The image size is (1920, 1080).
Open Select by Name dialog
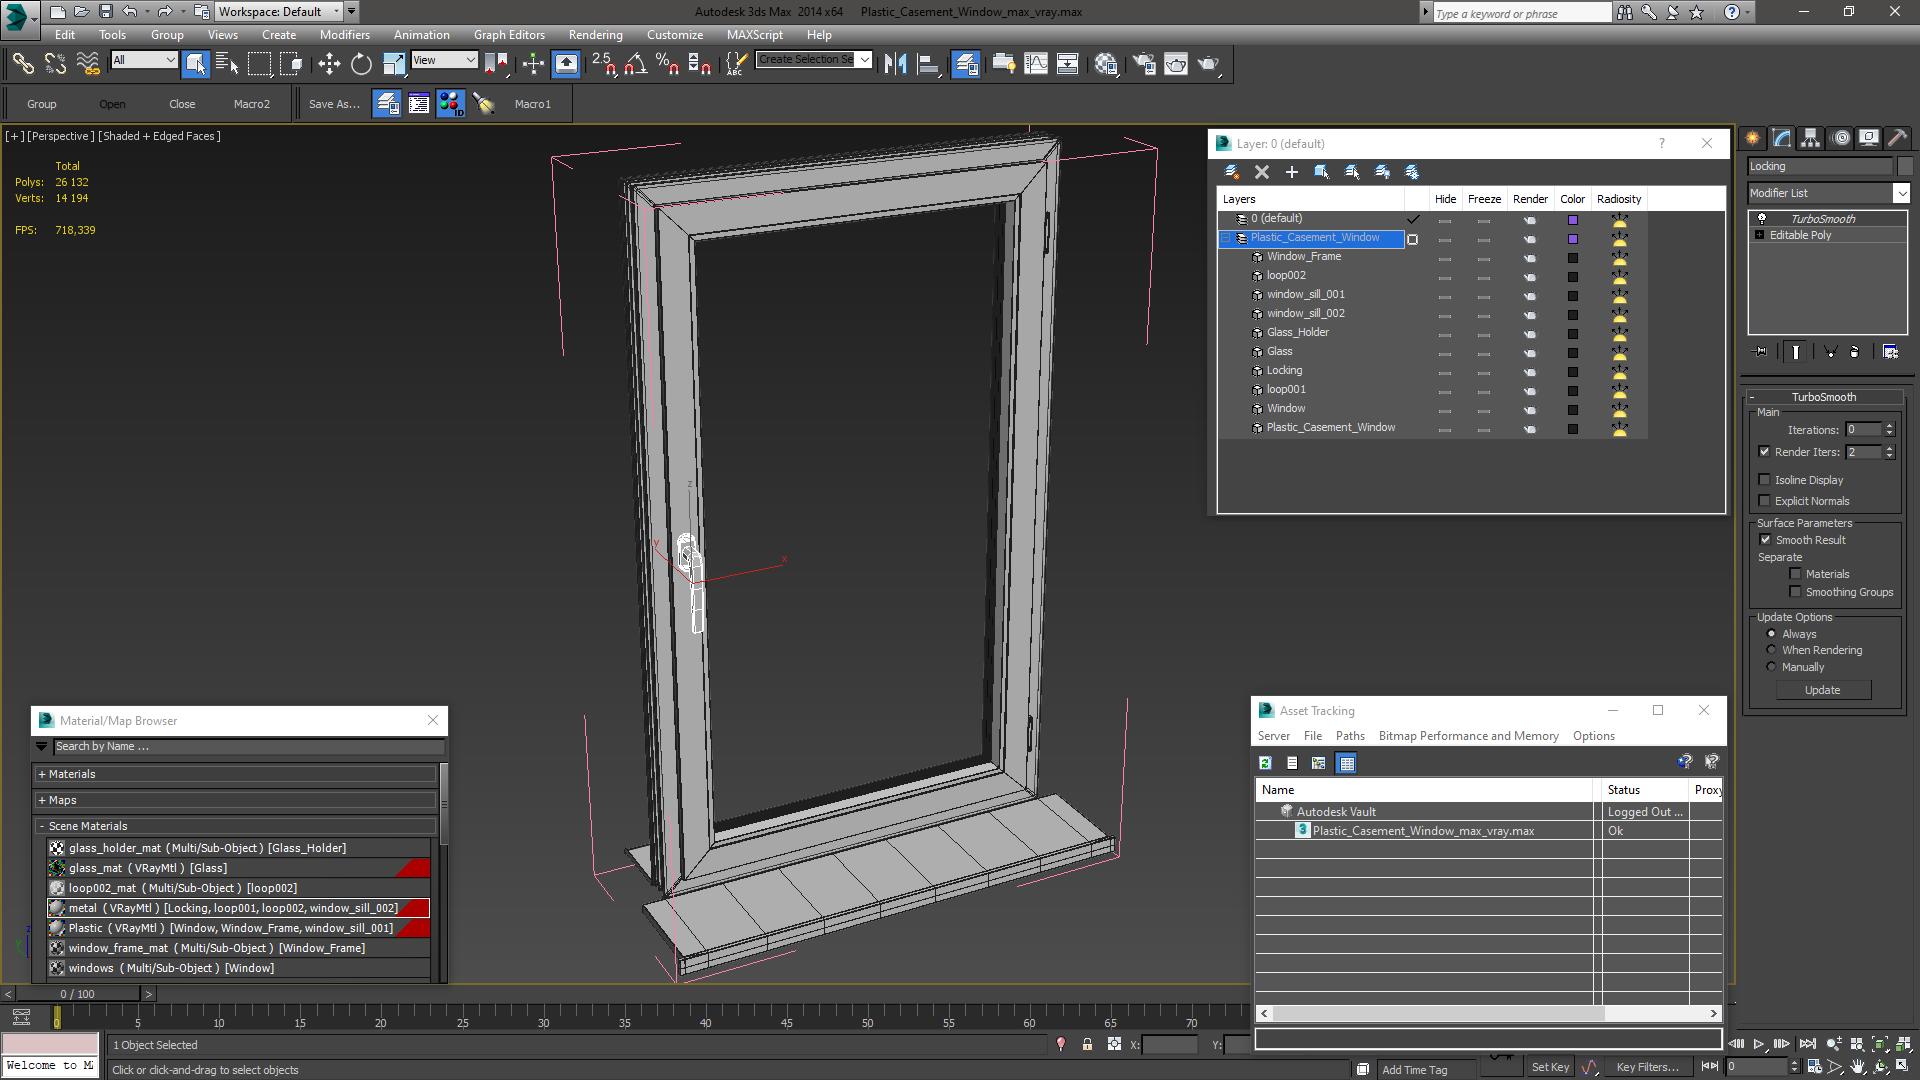coord(228,64)
